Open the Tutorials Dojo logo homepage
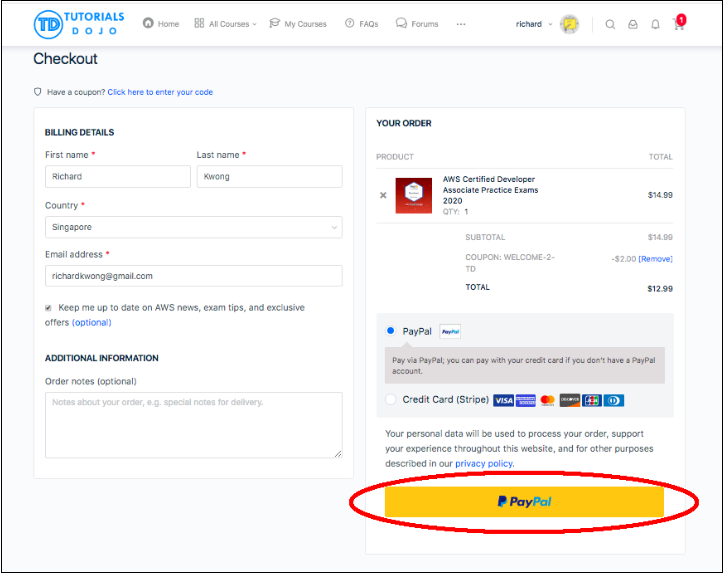This screenshot has height=577, width=724. coord(79,24)
